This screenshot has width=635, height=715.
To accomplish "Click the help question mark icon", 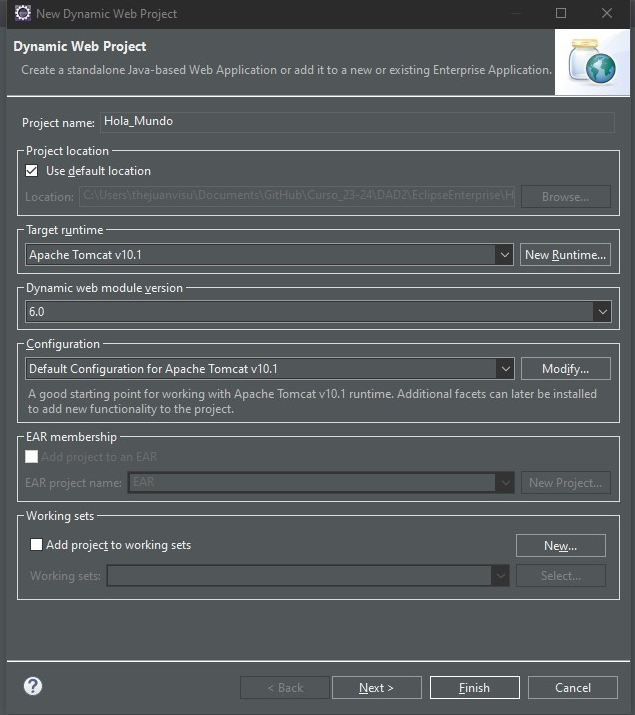I will click(33, 686).
